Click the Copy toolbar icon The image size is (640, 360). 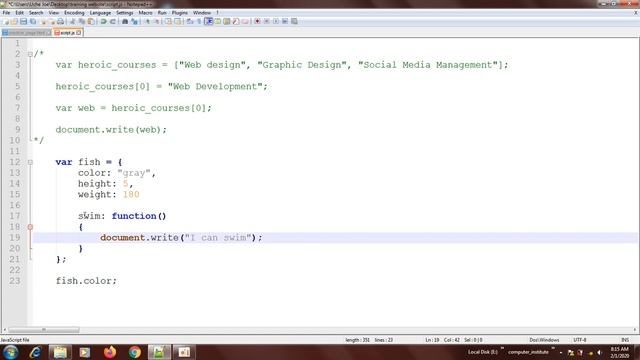(x=82, y=21)
